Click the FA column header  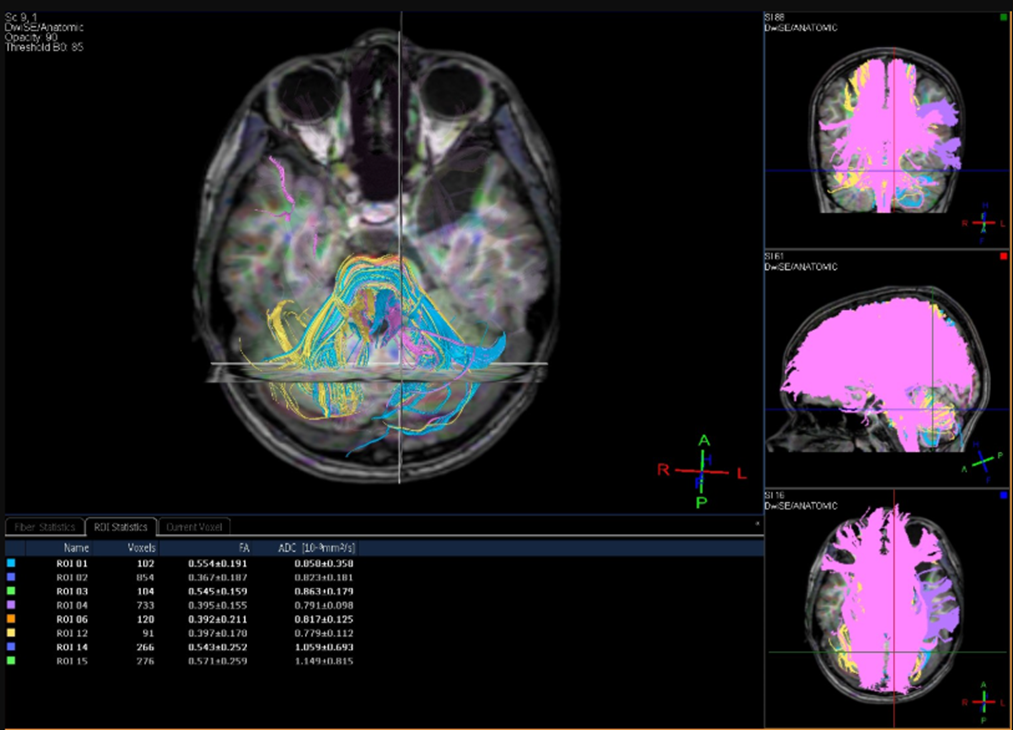pos(241,548)
